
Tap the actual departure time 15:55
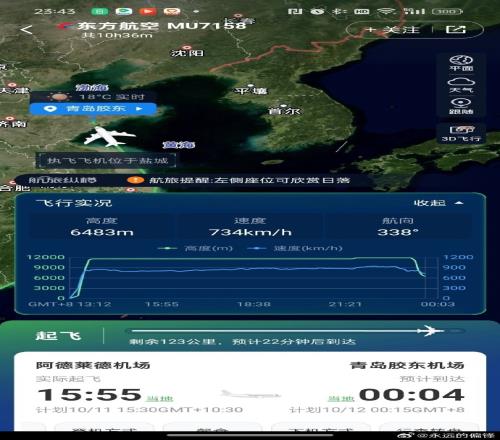tap(89, 395)
